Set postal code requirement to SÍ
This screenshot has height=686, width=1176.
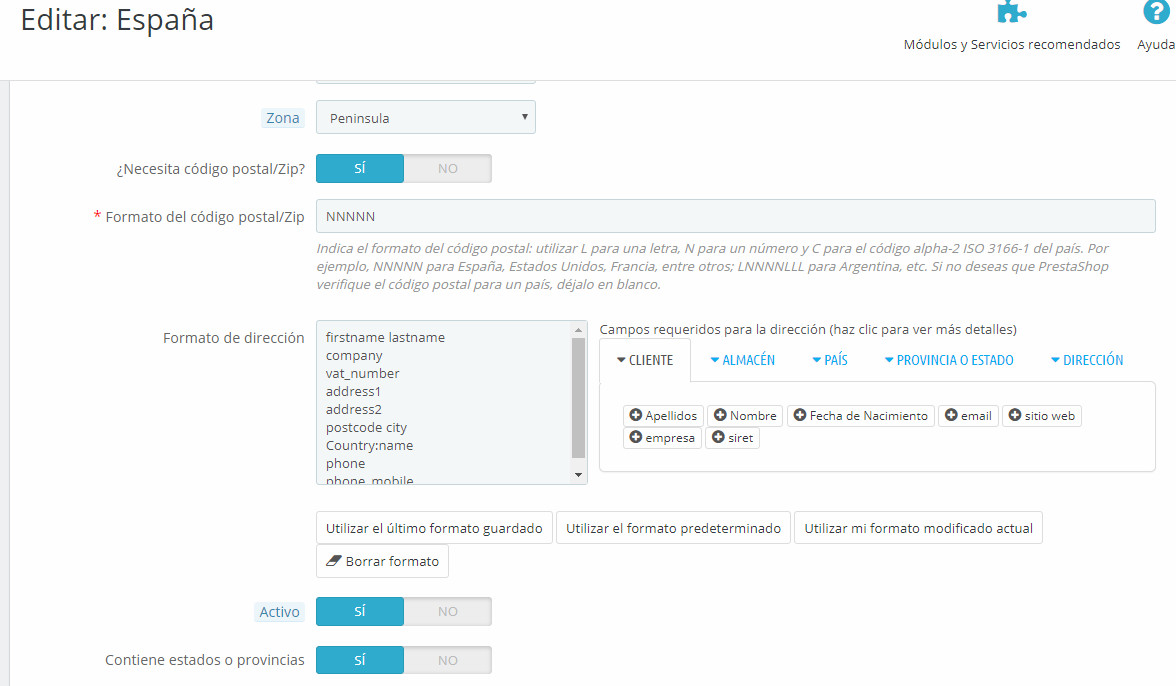tap(360, 169)
